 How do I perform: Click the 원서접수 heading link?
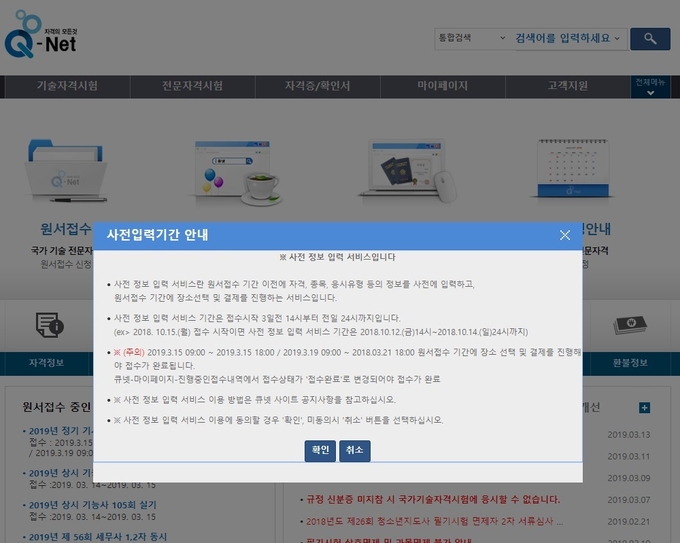[x=66, y=229]
